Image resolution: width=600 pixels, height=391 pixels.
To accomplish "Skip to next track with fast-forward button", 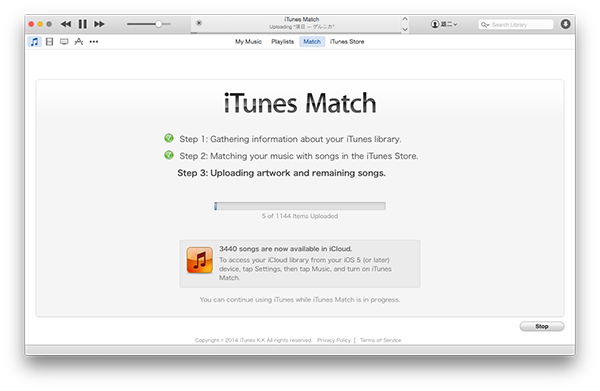I will click(x=99, y=24).
